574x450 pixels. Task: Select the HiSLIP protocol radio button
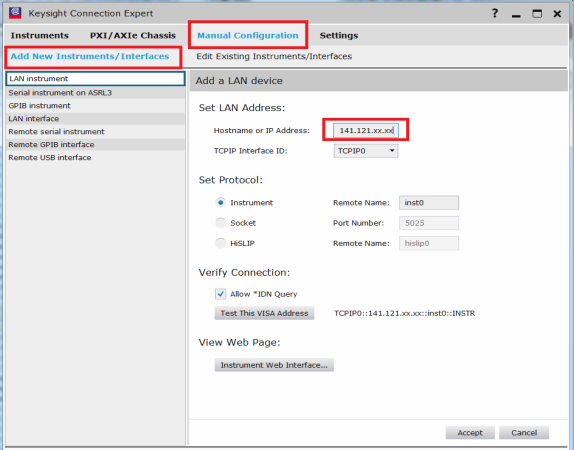point(220,243)
